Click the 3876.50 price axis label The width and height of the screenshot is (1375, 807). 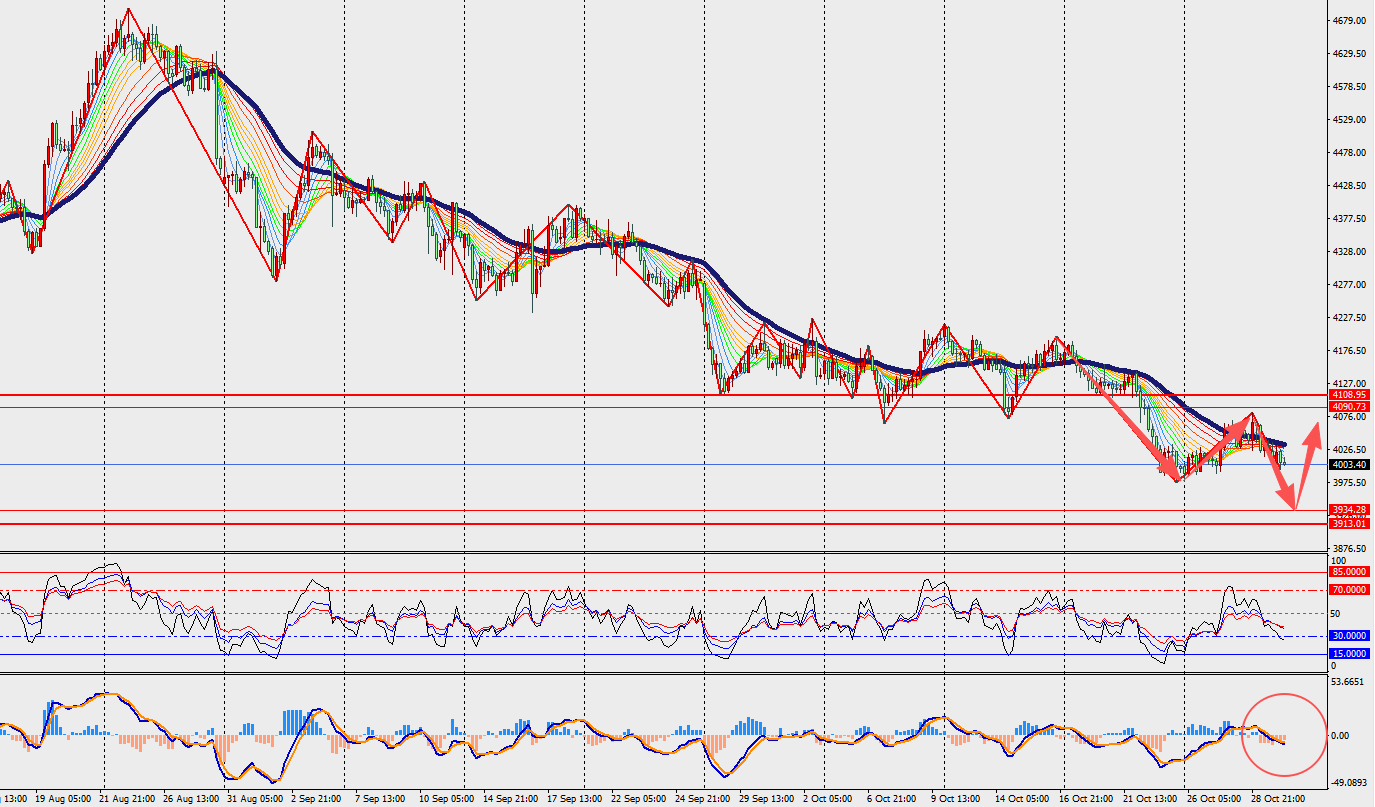1349,549
